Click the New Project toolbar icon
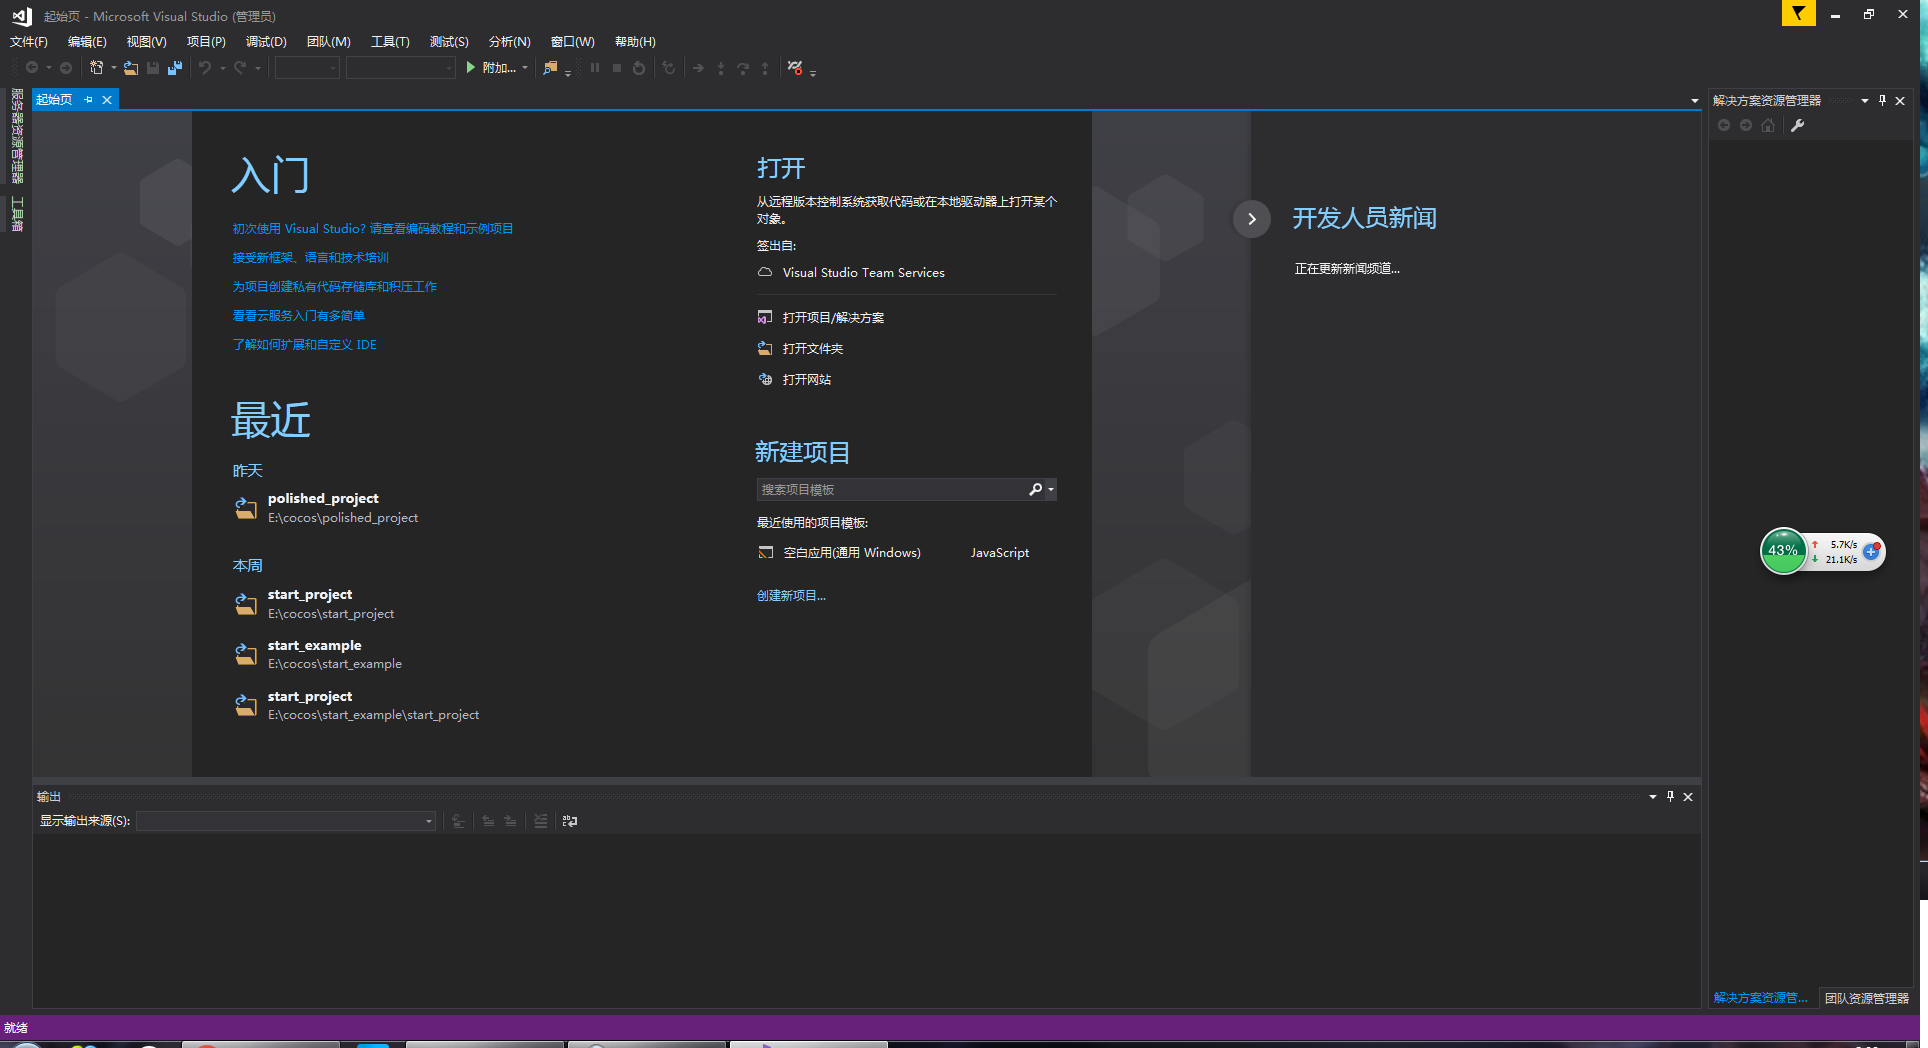Viewport: 1928px width, 1048px height. 97,68
